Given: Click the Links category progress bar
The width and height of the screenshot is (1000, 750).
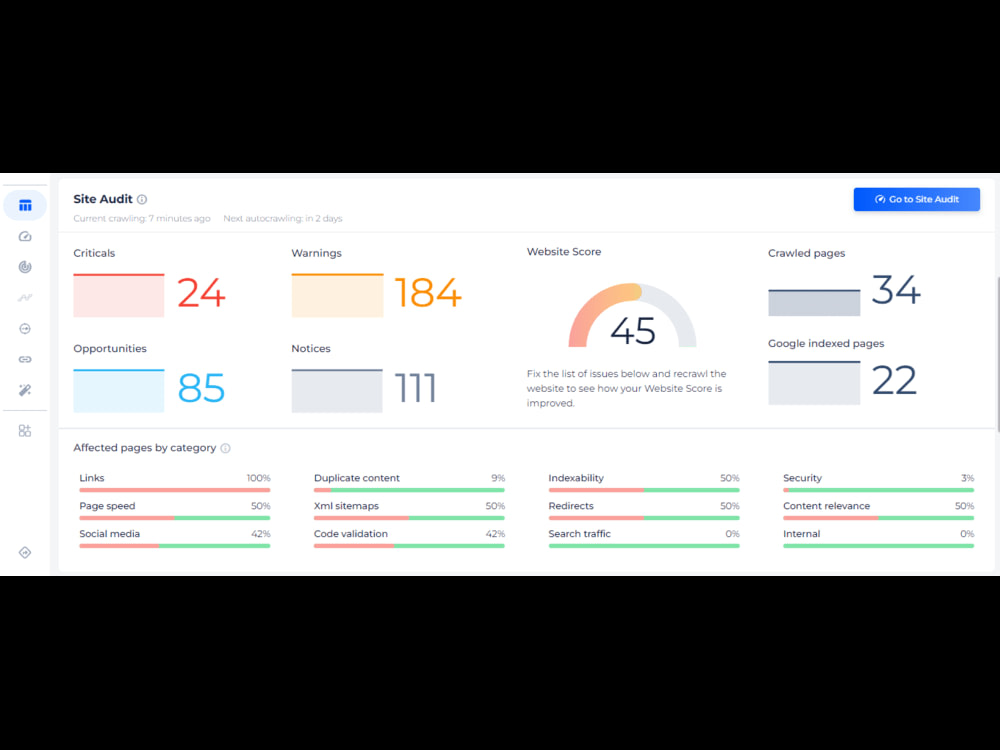Looking at the screenshot, I should tap(175, 490).
